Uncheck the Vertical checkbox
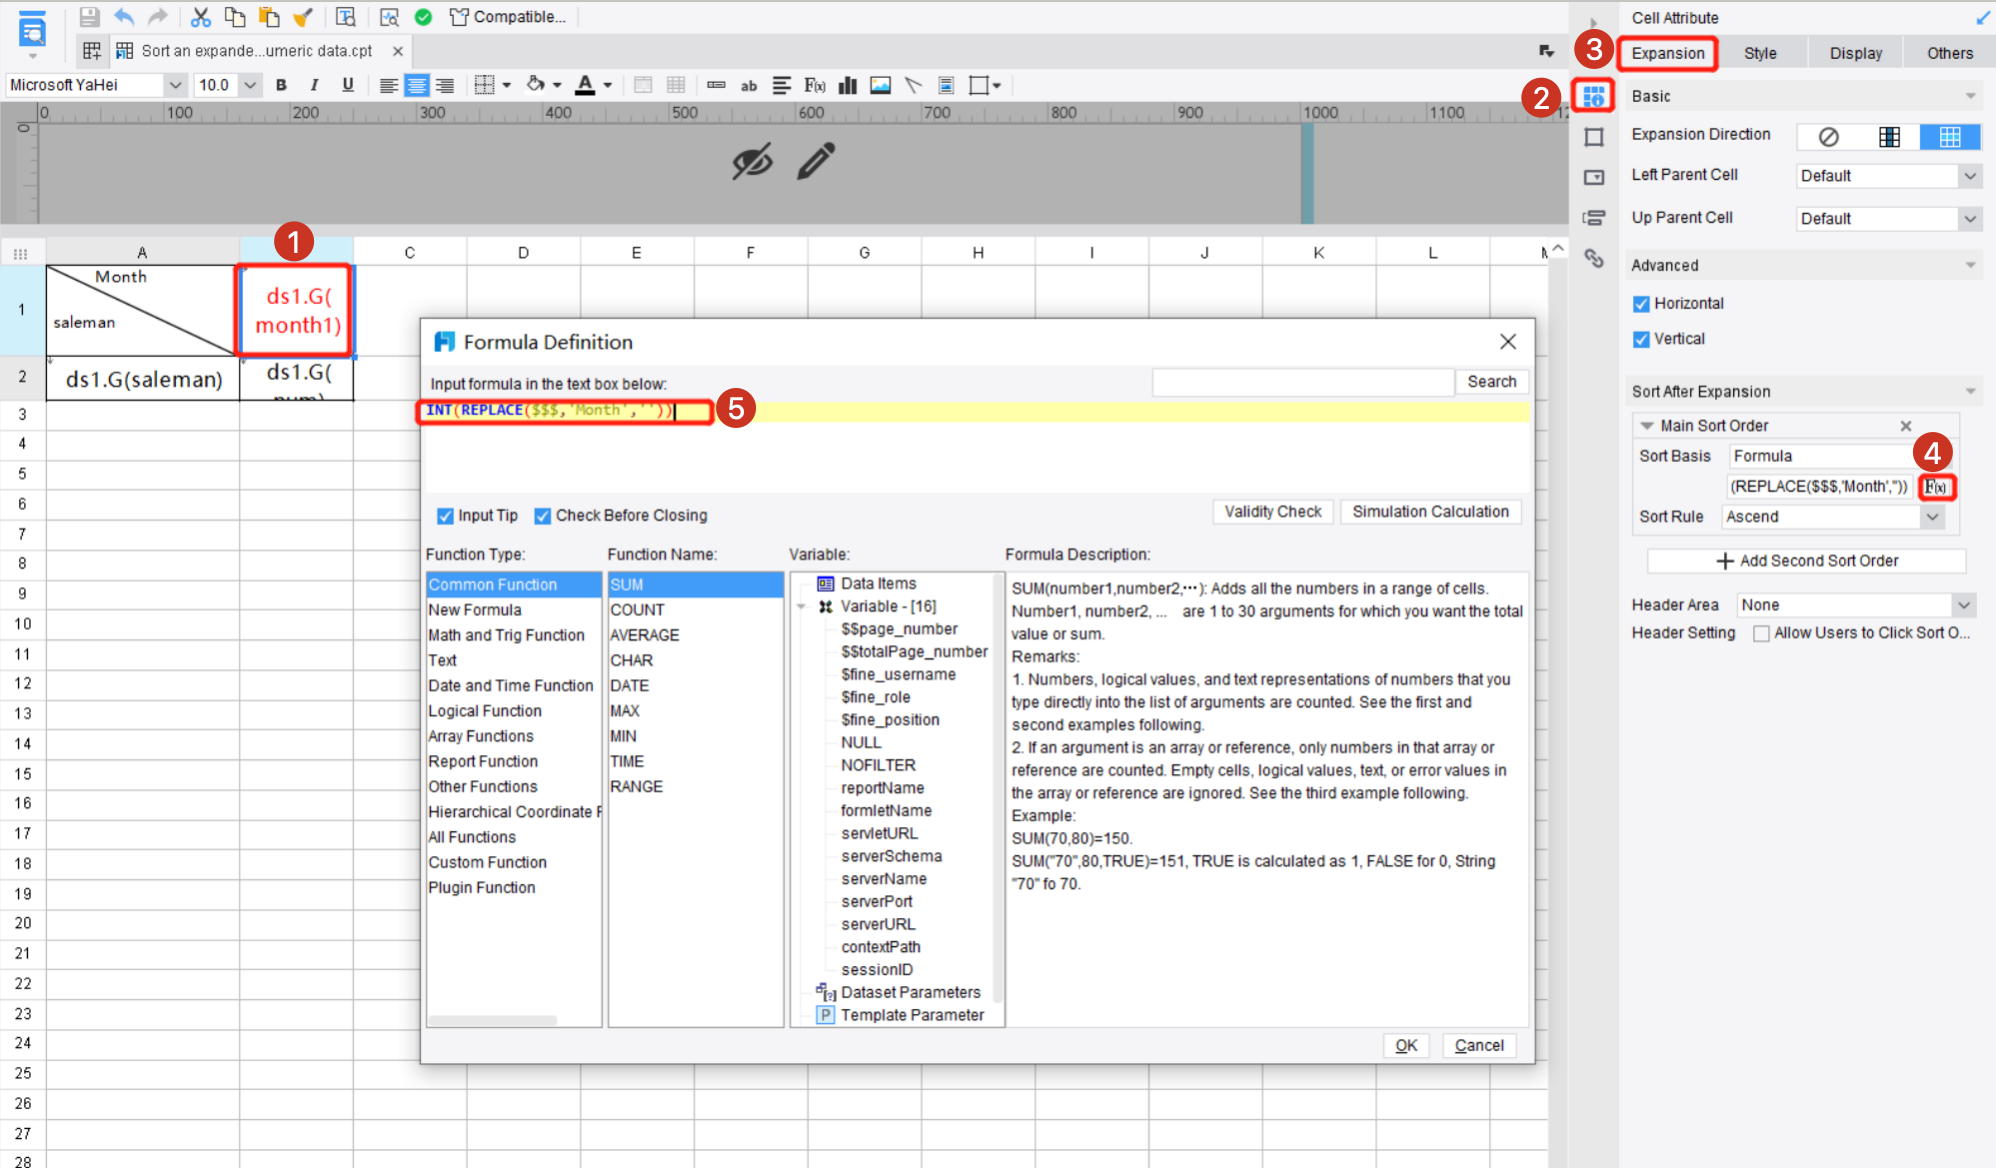Screen dimensions: 1996x1168 coord(1641,339)
